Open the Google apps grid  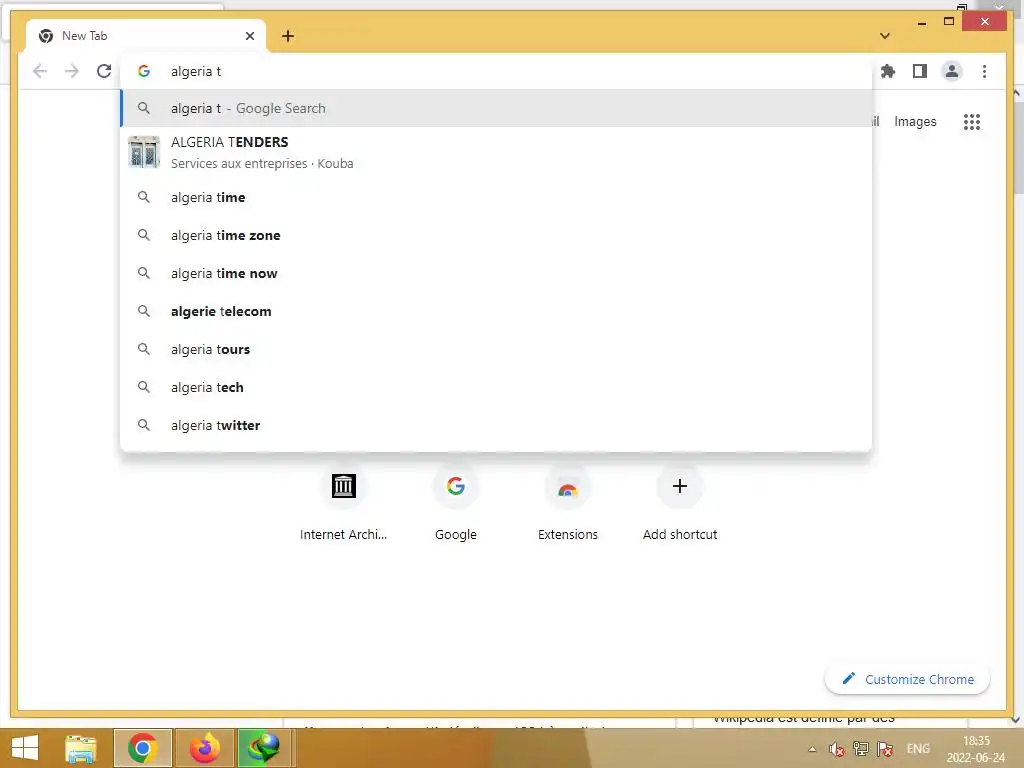[972, 121]
